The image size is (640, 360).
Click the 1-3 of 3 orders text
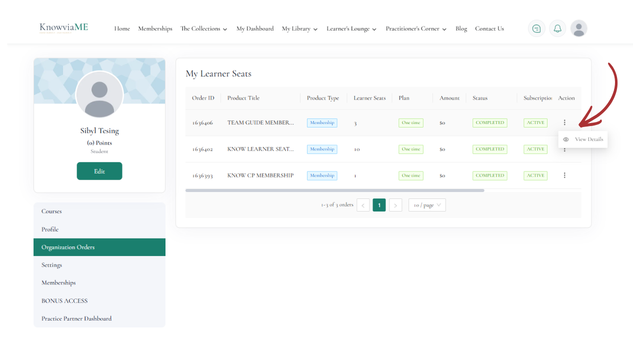[337, 205]
